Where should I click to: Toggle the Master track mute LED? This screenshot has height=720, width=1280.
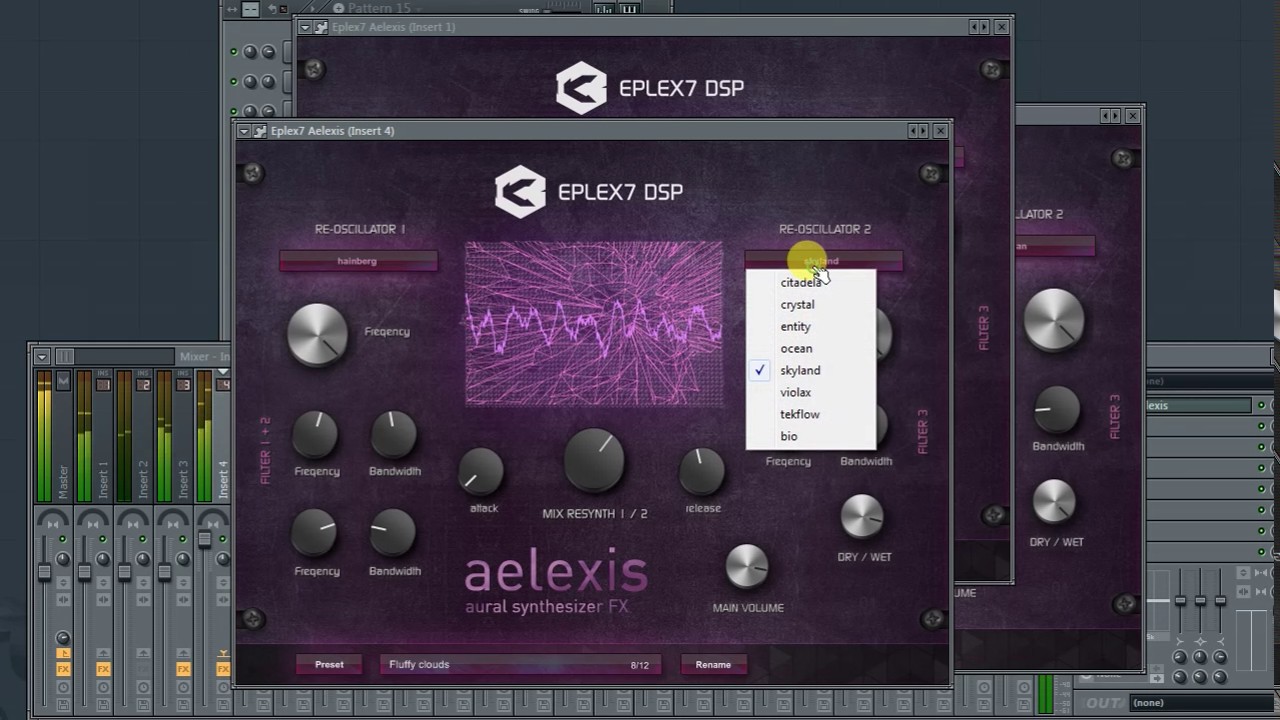(x=62, y=538)
